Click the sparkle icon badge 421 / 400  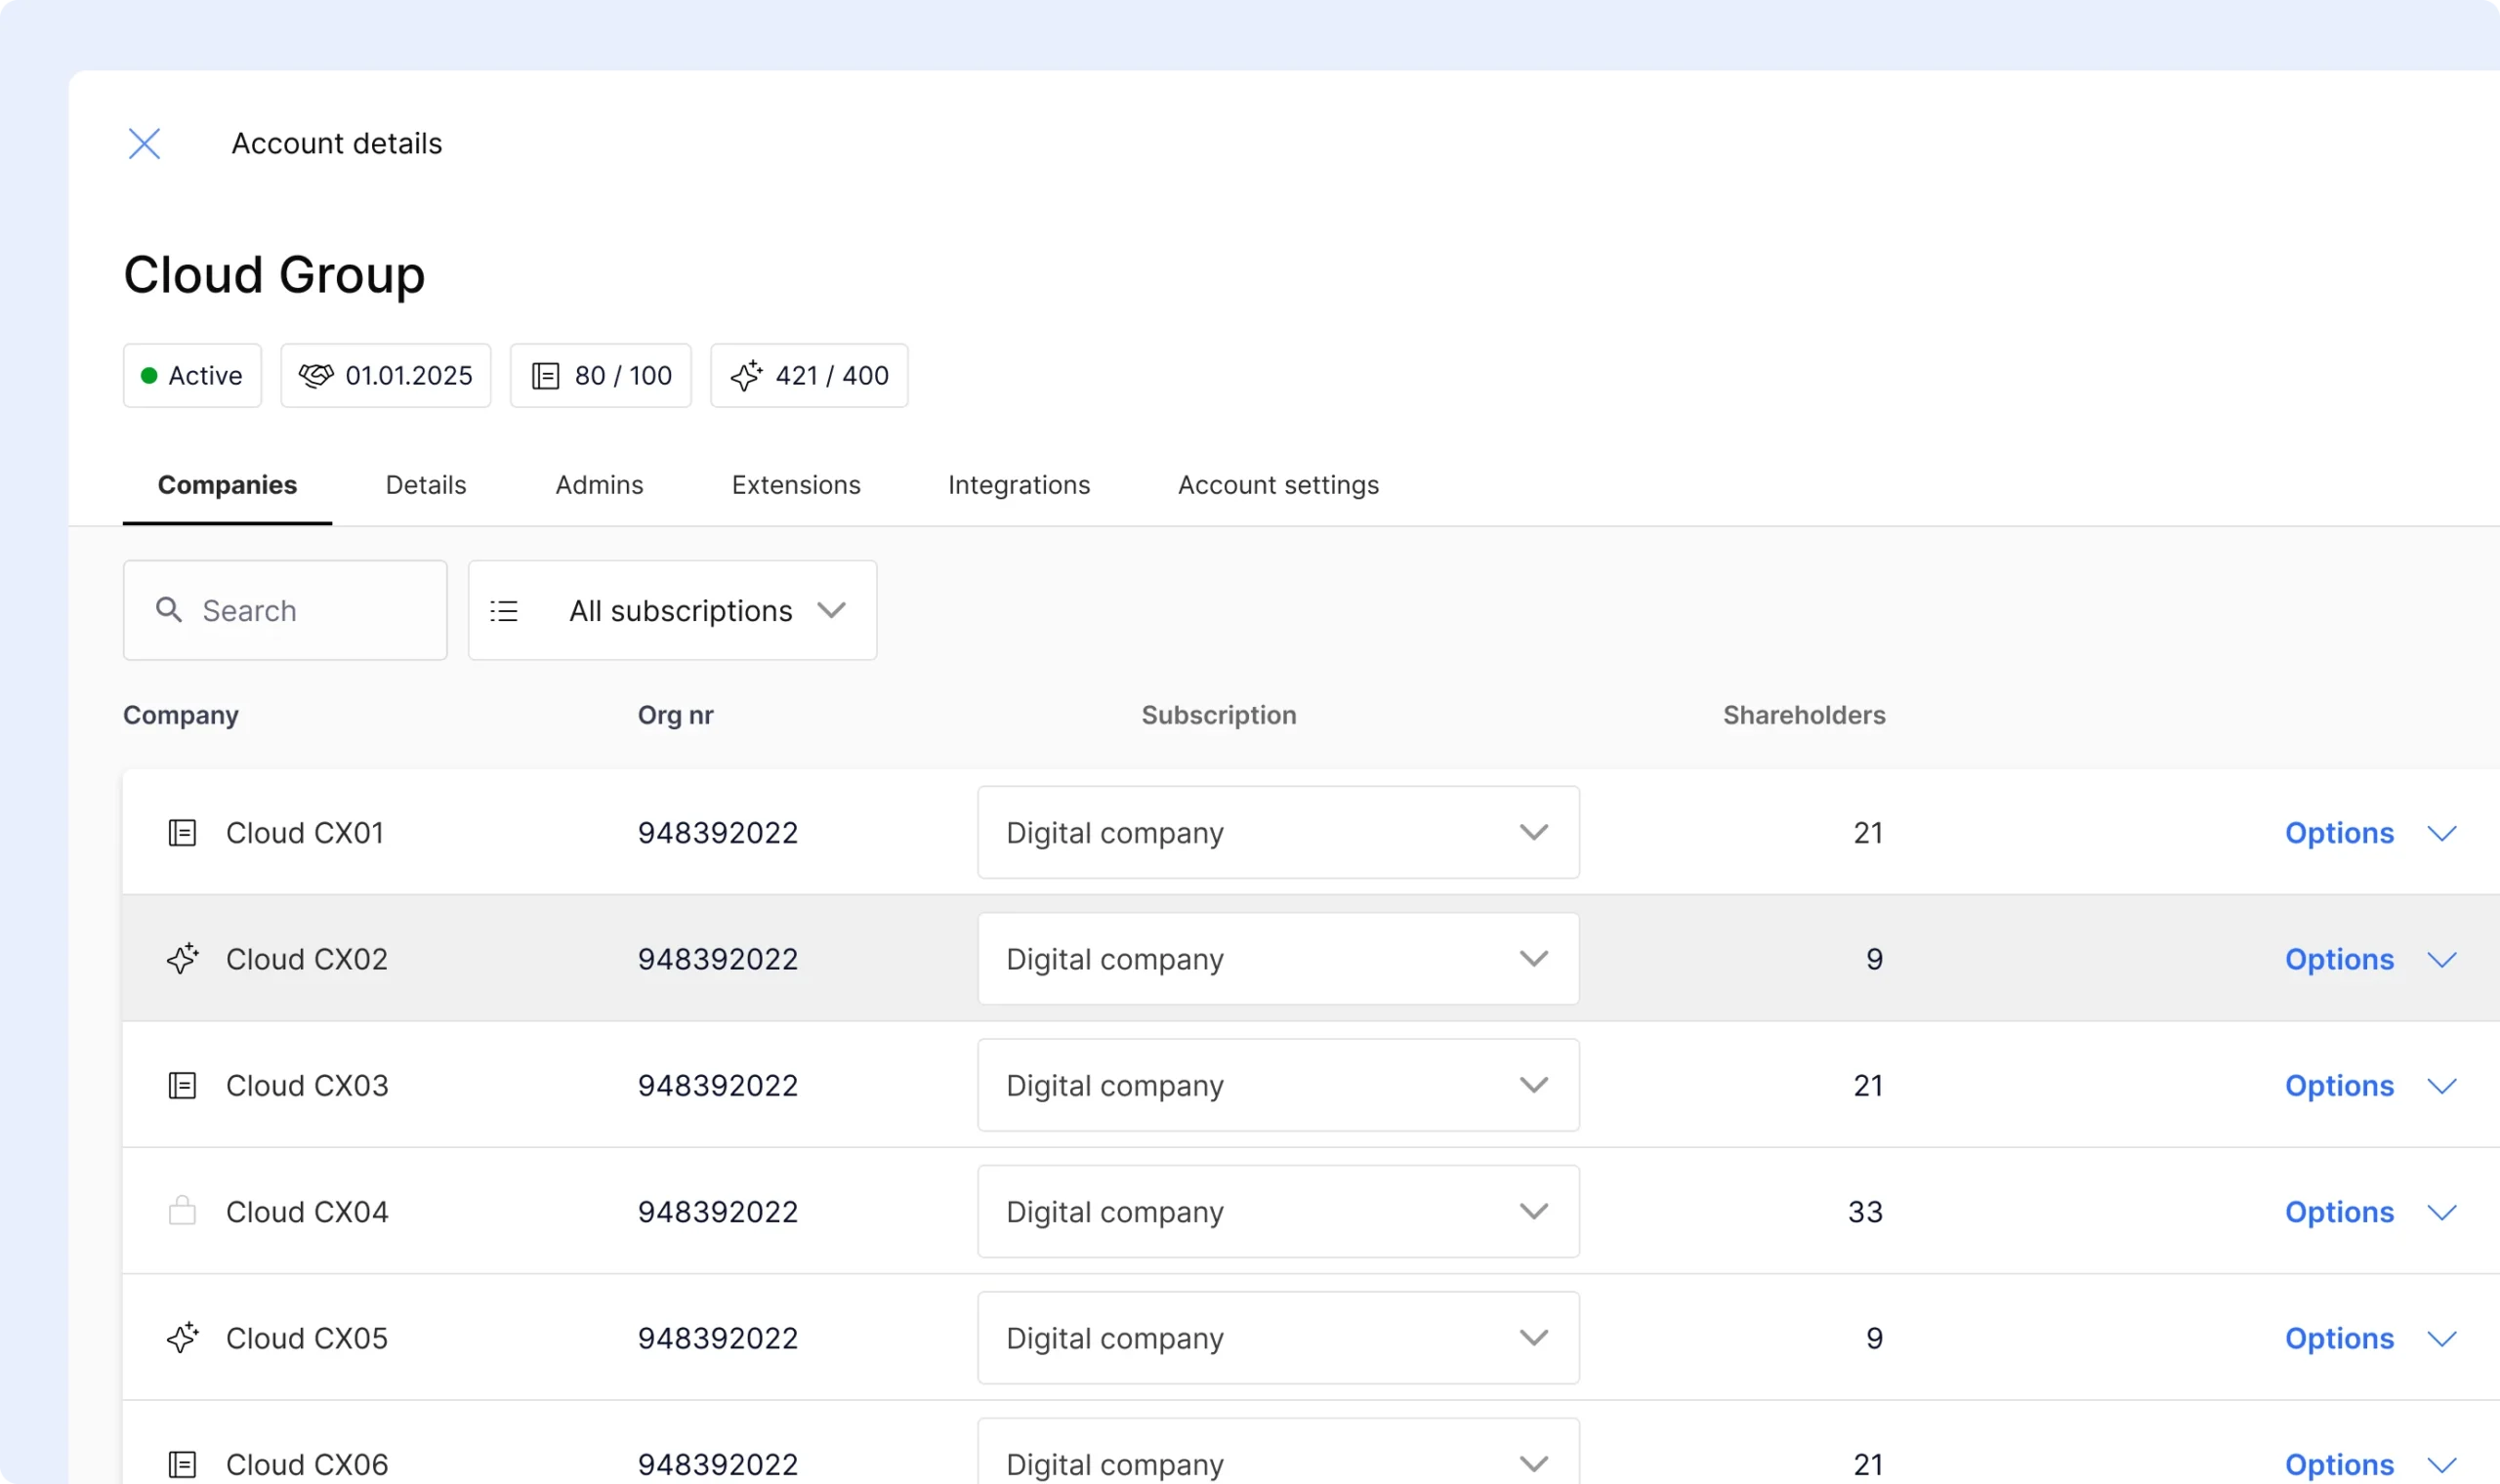[808, 376]
